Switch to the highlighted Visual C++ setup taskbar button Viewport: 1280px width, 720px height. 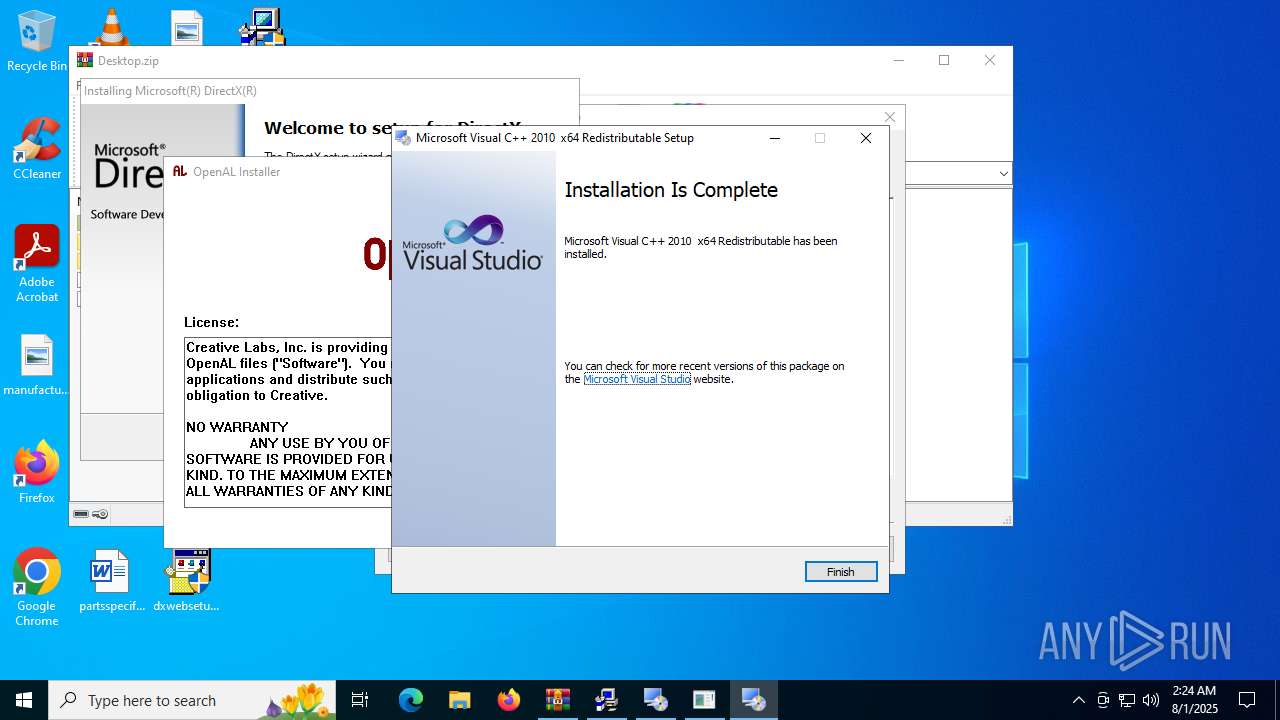(x=754, y=700)
